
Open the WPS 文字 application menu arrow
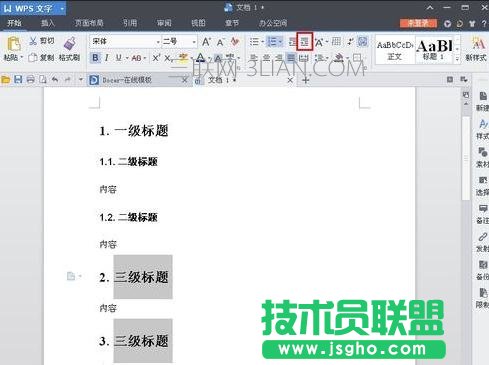tap(62, 8)
